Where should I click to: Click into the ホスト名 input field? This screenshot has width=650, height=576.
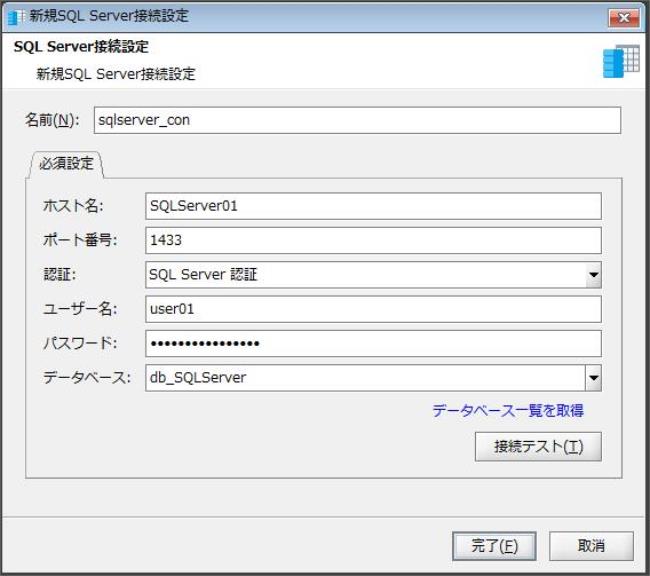(372, 205)
